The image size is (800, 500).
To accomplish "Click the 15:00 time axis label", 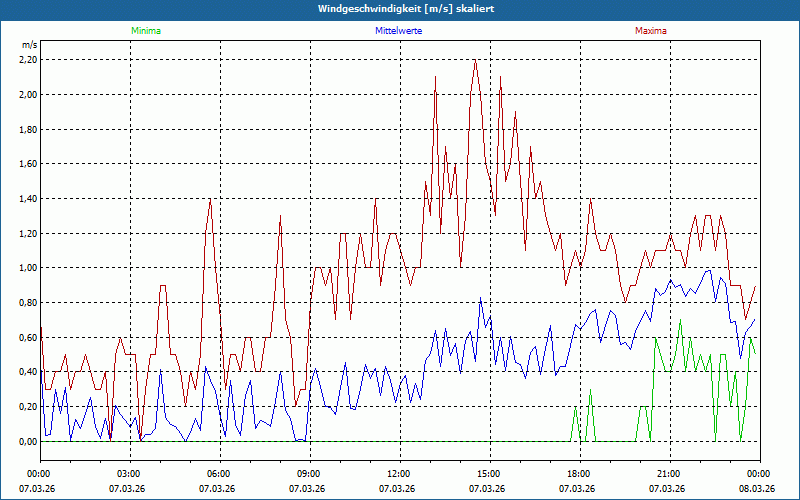I will tap(488, 474).
